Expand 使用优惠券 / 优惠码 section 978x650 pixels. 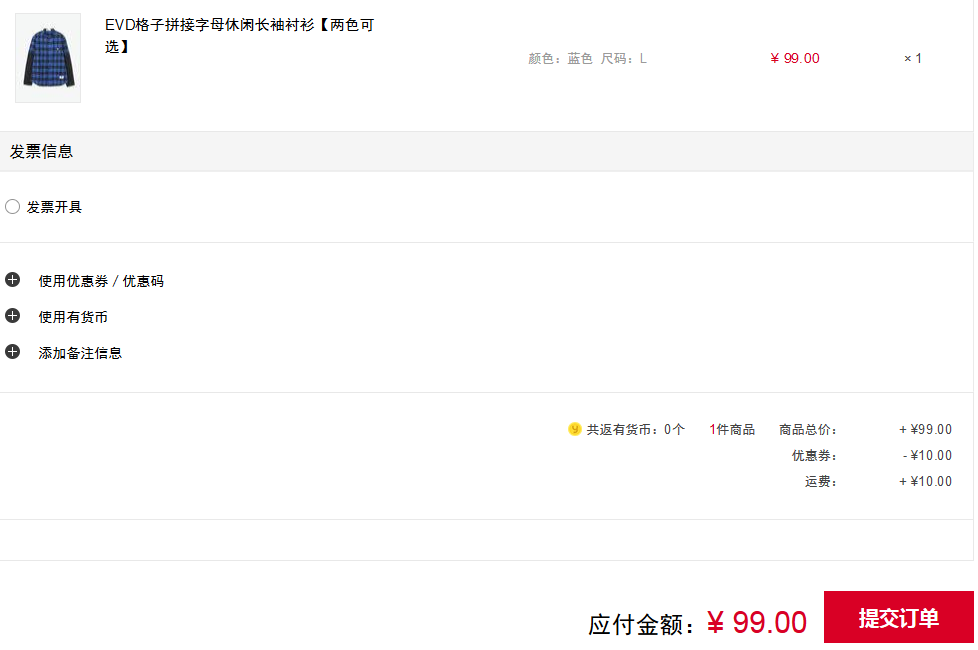tap(101, 281)
